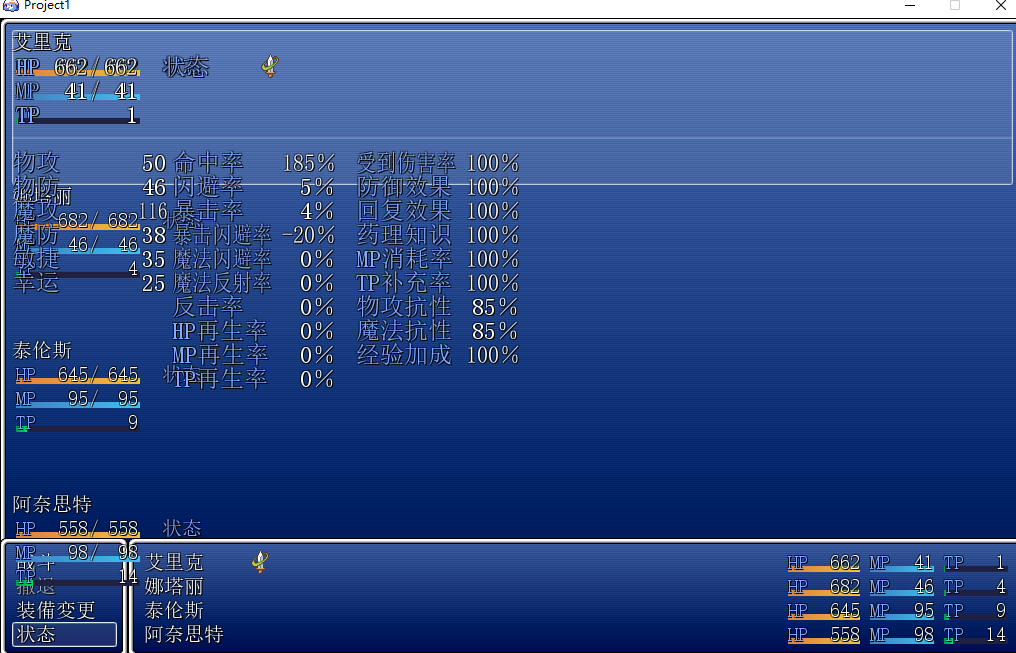Click 泰伦斯's MP gauge showing 95/95
Screen dimensions: 1016x653
click(77, 398)
